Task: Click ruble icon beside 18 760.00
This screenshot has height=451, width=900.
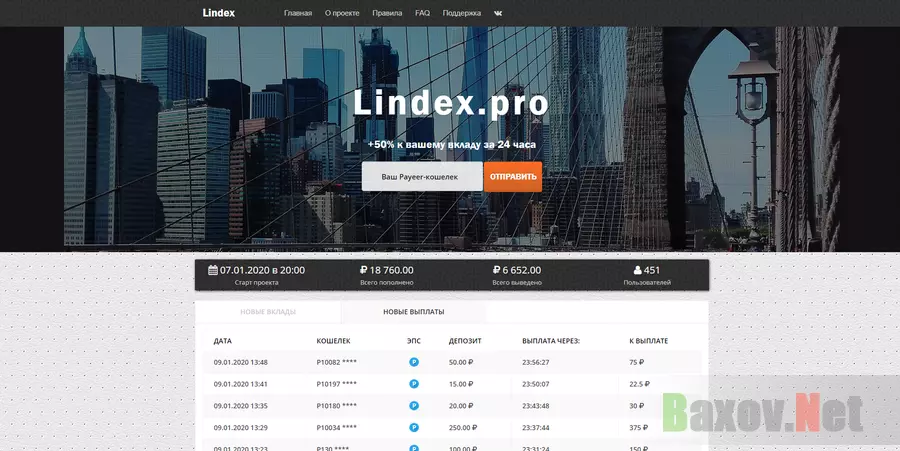Action: (x=363, y=270)
